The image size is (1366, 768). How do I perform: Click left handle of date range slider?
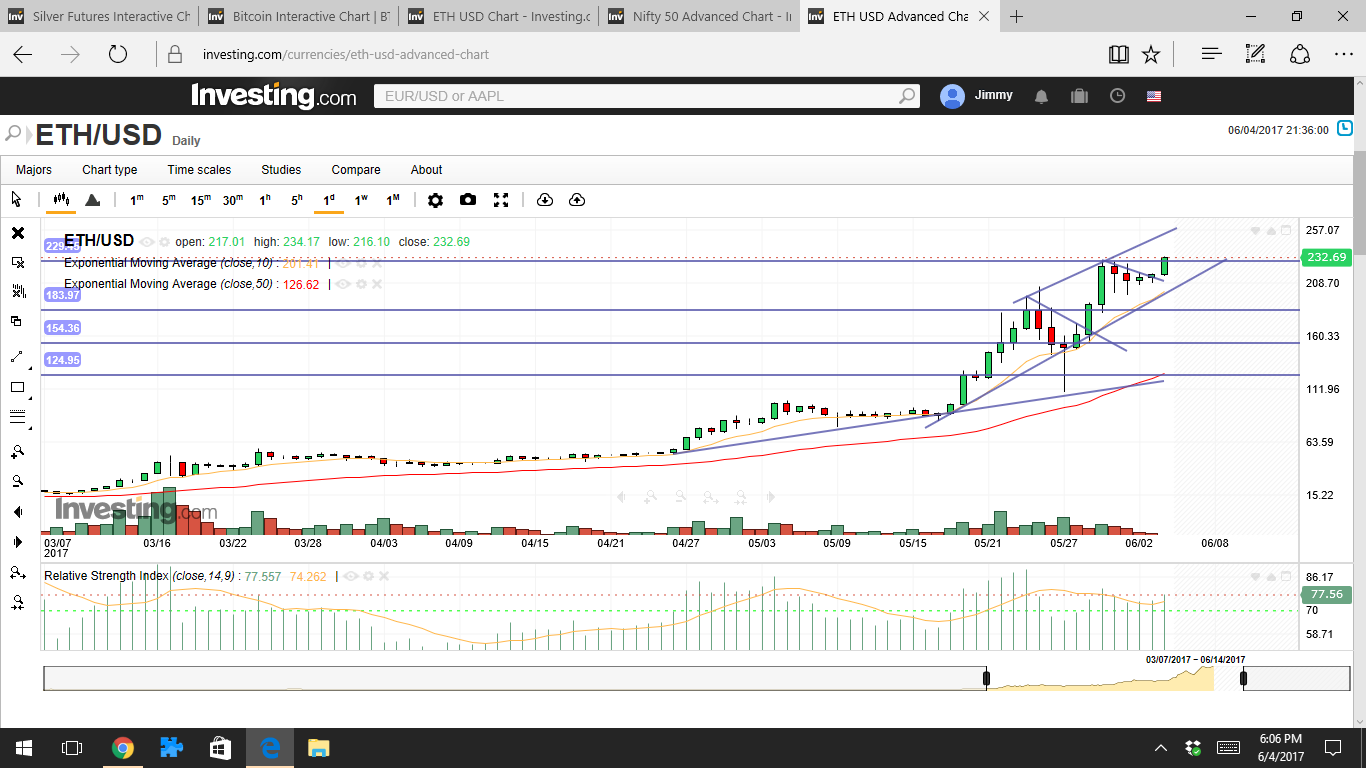(x=987, y=678)
